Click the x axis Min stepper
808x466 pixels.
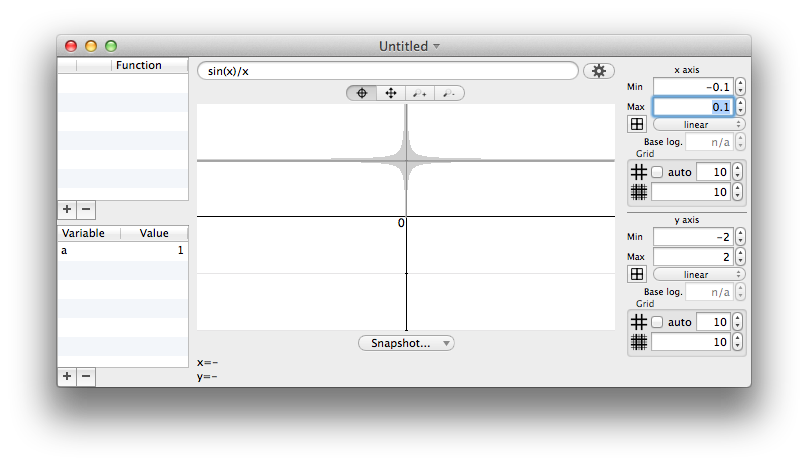[740, 87]
